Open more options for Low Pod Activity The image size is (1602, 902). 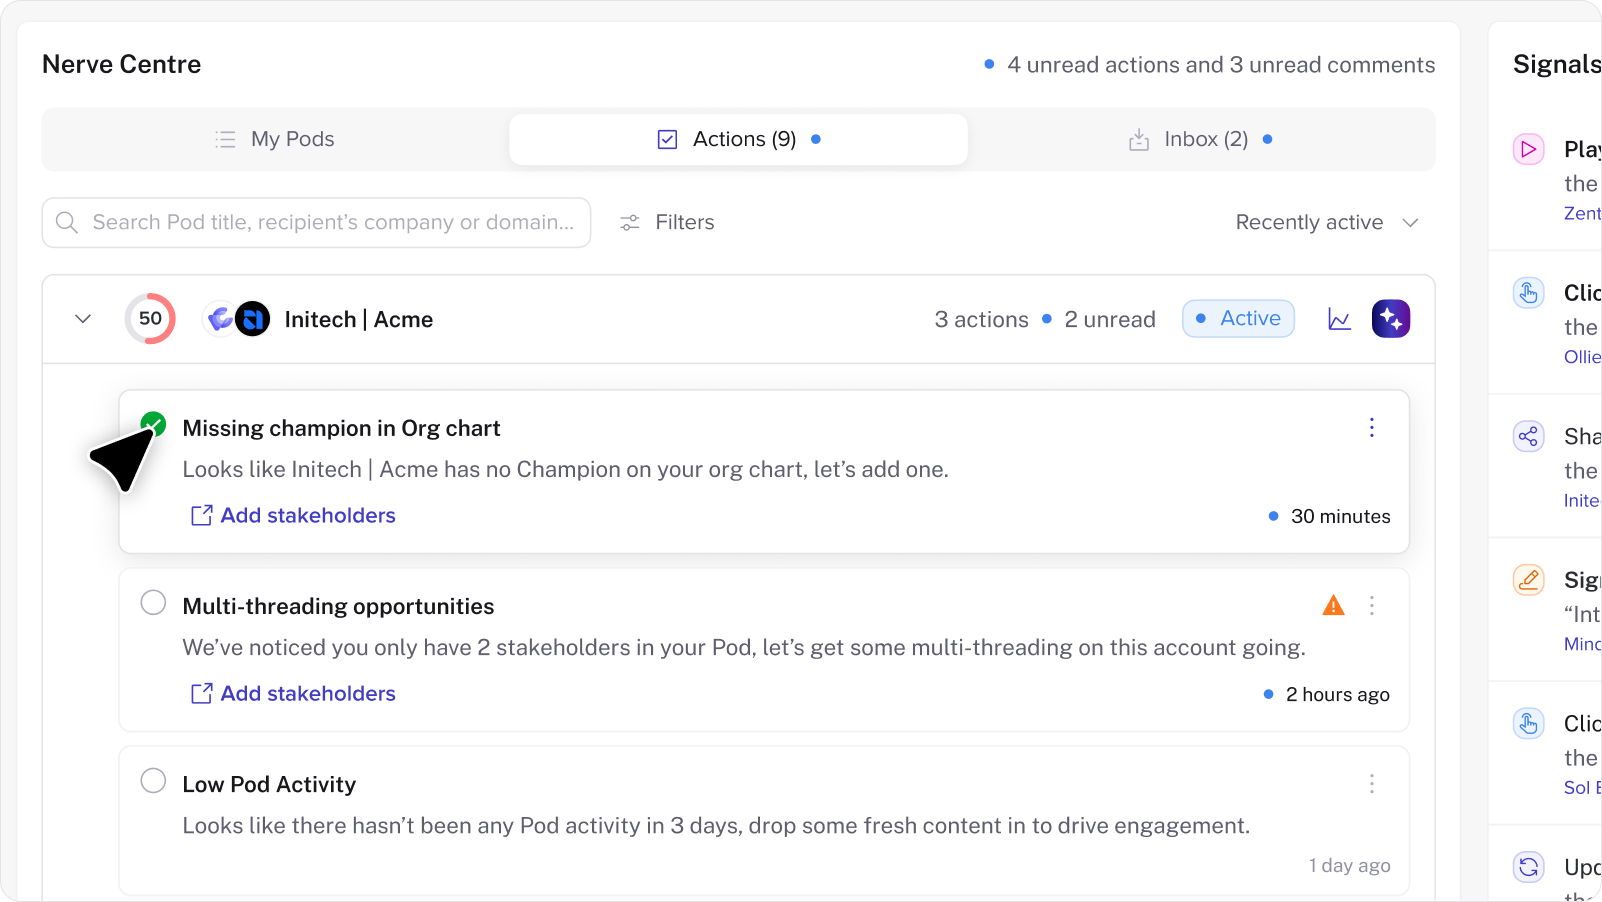1371,784
